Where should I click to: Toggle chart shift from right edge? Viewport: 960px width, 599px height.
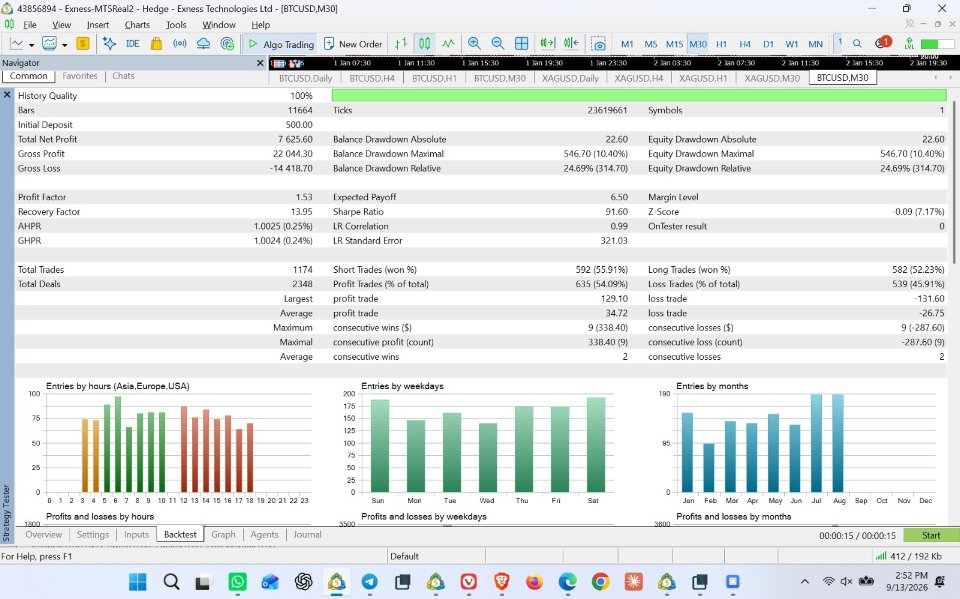pos(571,43)
